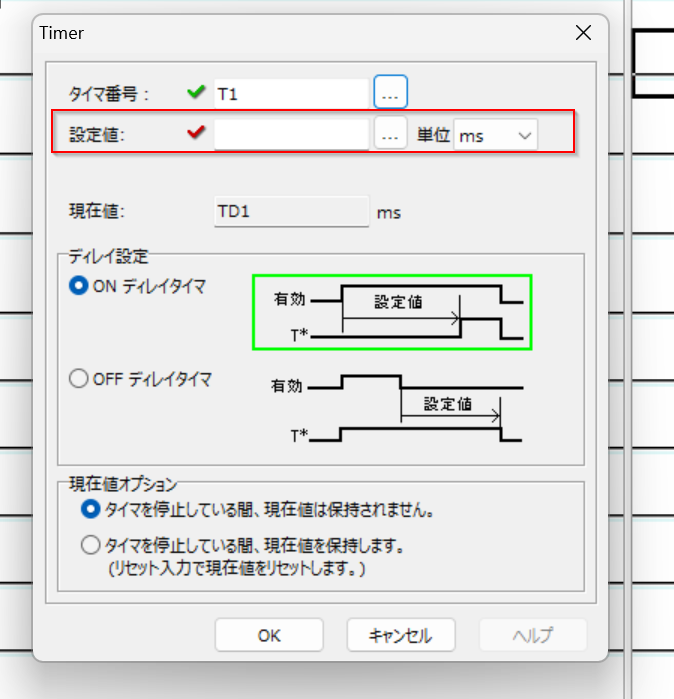Select option 現在値は保持されません

[x=90, y=509]
